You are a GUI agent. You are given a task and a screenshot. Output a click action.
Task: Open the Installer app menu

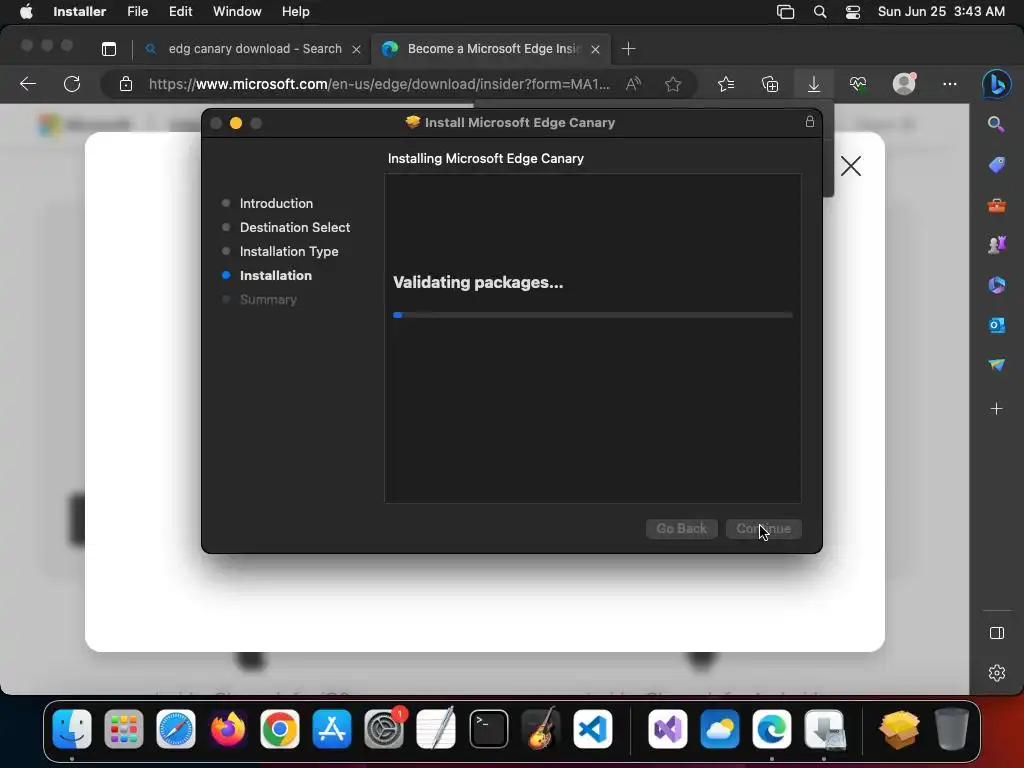pyautogui.click(x=80, y=12)
